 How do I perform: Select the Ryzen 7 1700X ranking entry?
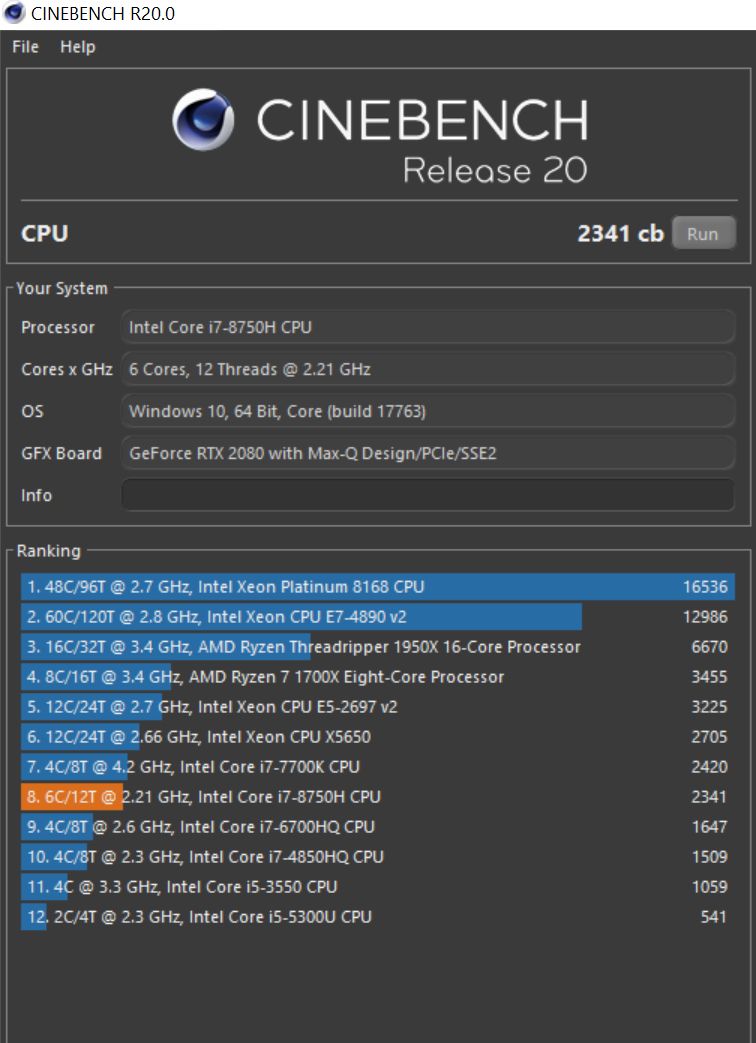(378, 676)
